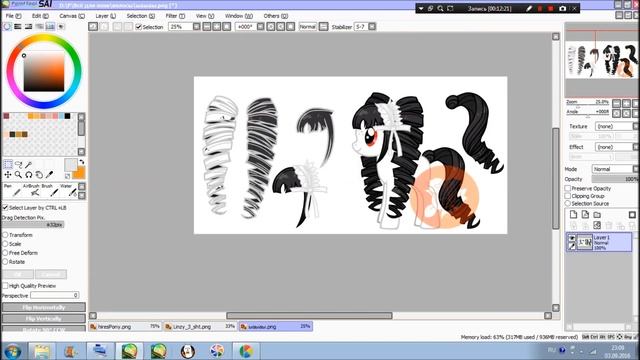Choose the Free Deform option

tap(5, 253)
